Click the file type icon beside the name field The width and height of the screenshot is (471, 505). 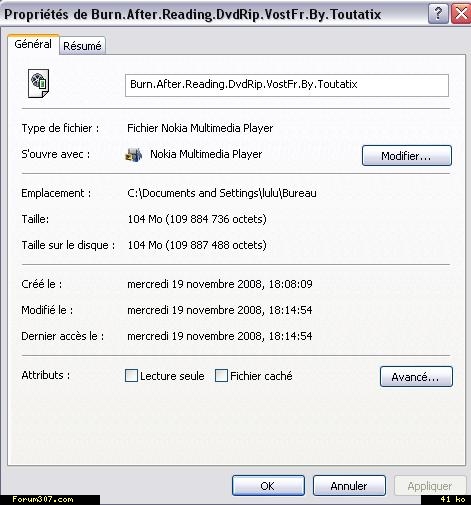(39, 83)
